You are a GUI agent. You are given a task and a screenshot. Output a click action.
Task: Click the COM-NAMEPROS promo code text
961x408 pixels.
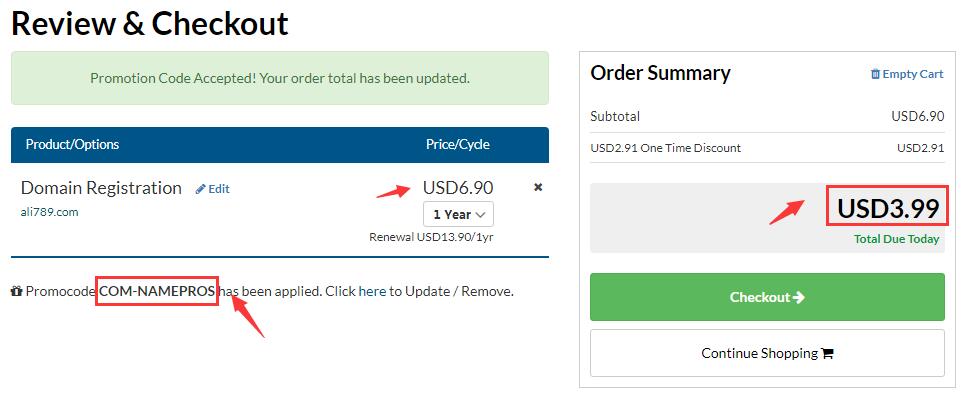[x=157, y=292]
